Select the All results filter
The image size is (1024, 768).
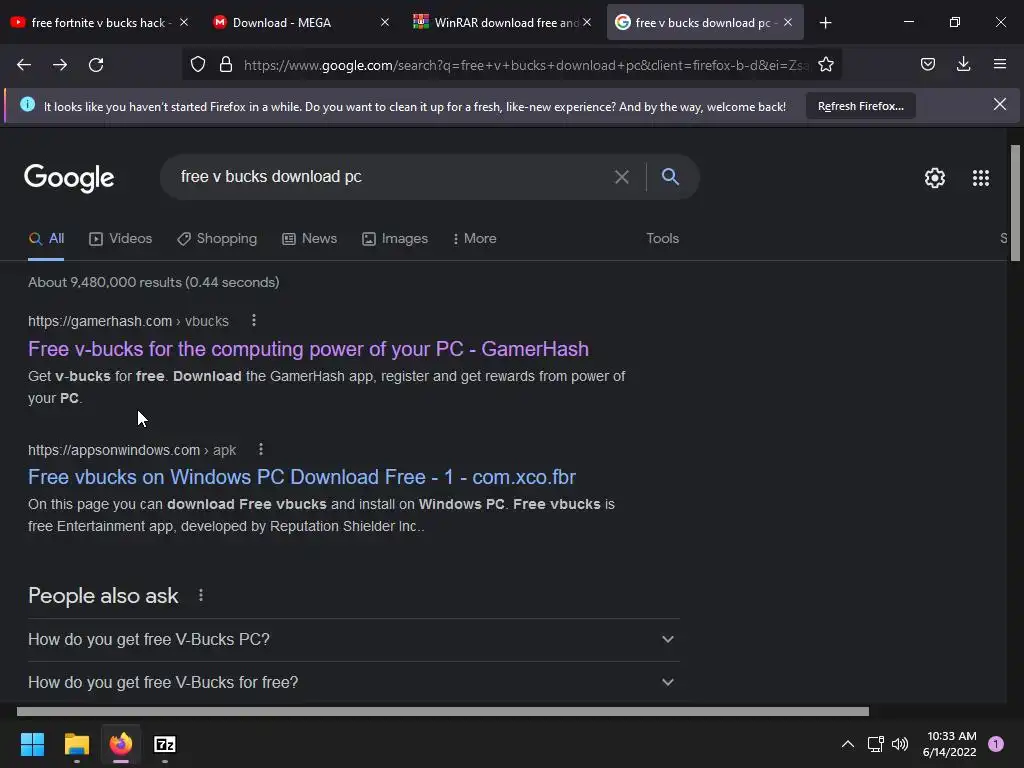(x=46, y=238)
